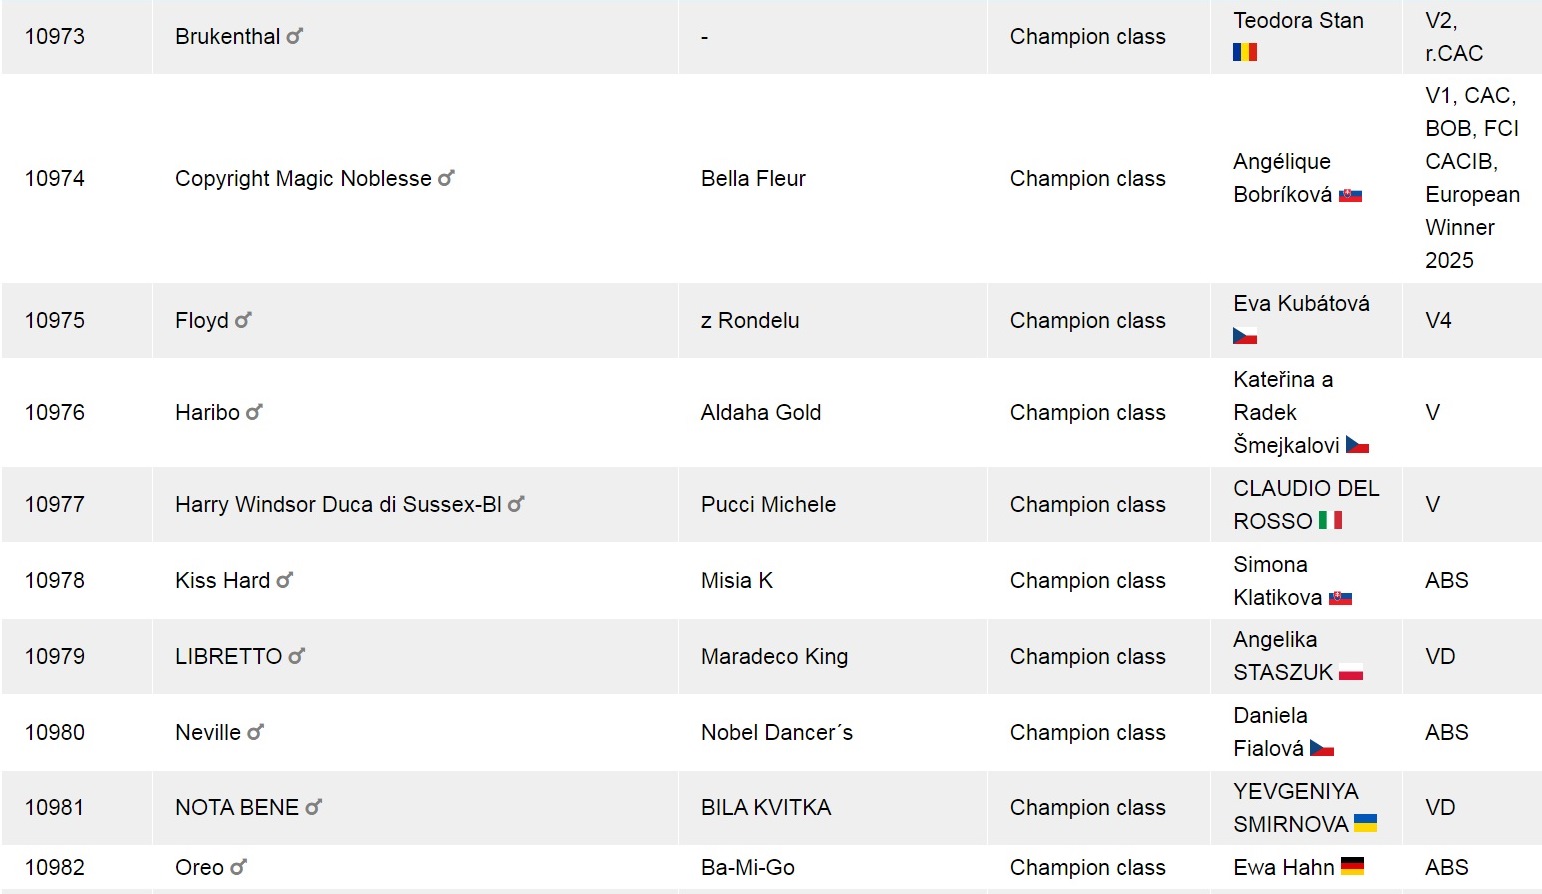Select the Bella Fleur kennel name
Screen dimensions: 1542x894
coord(753,178)
